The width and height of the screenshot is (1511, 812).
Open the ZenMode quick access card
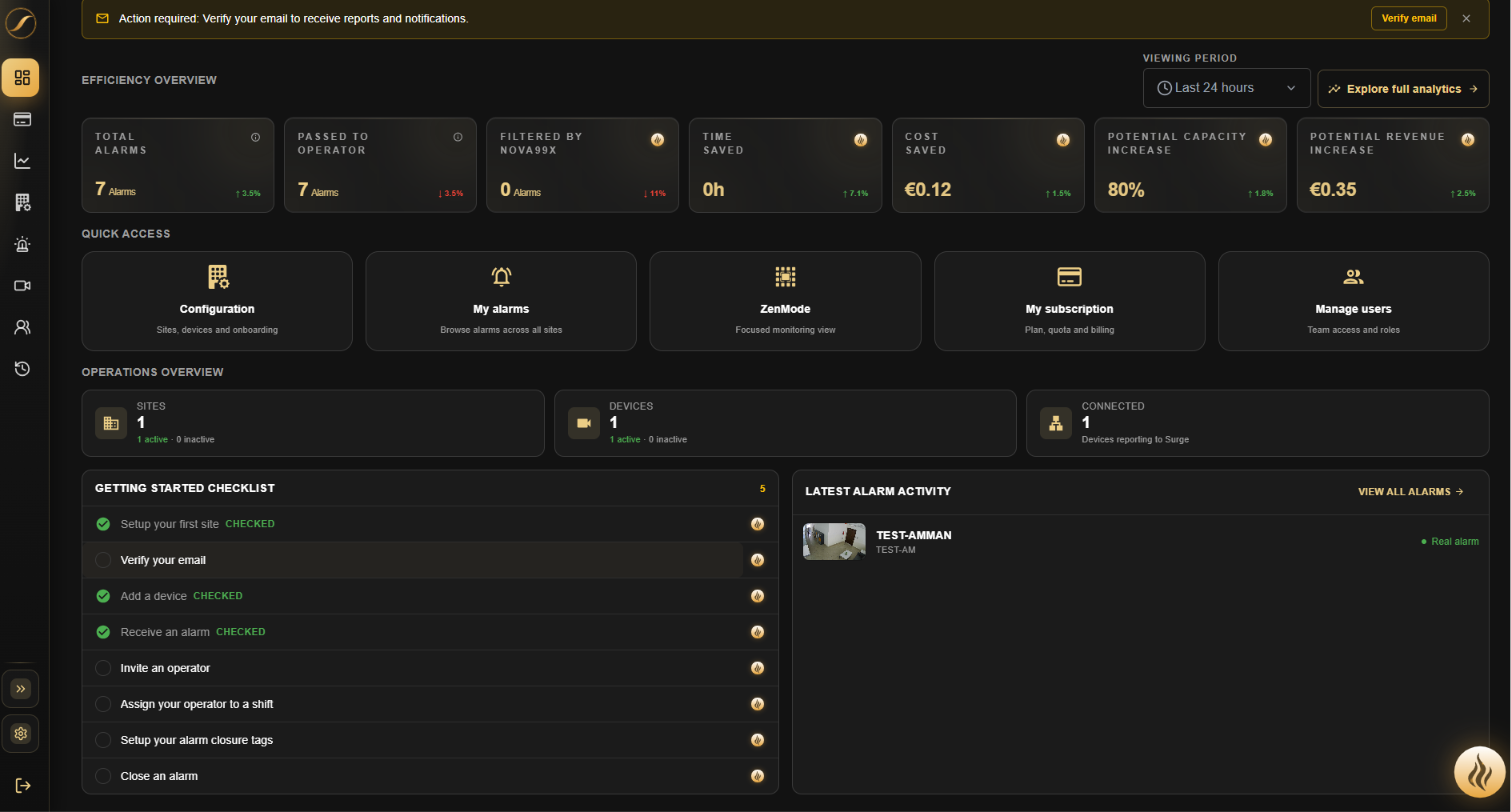click(785, 301)
